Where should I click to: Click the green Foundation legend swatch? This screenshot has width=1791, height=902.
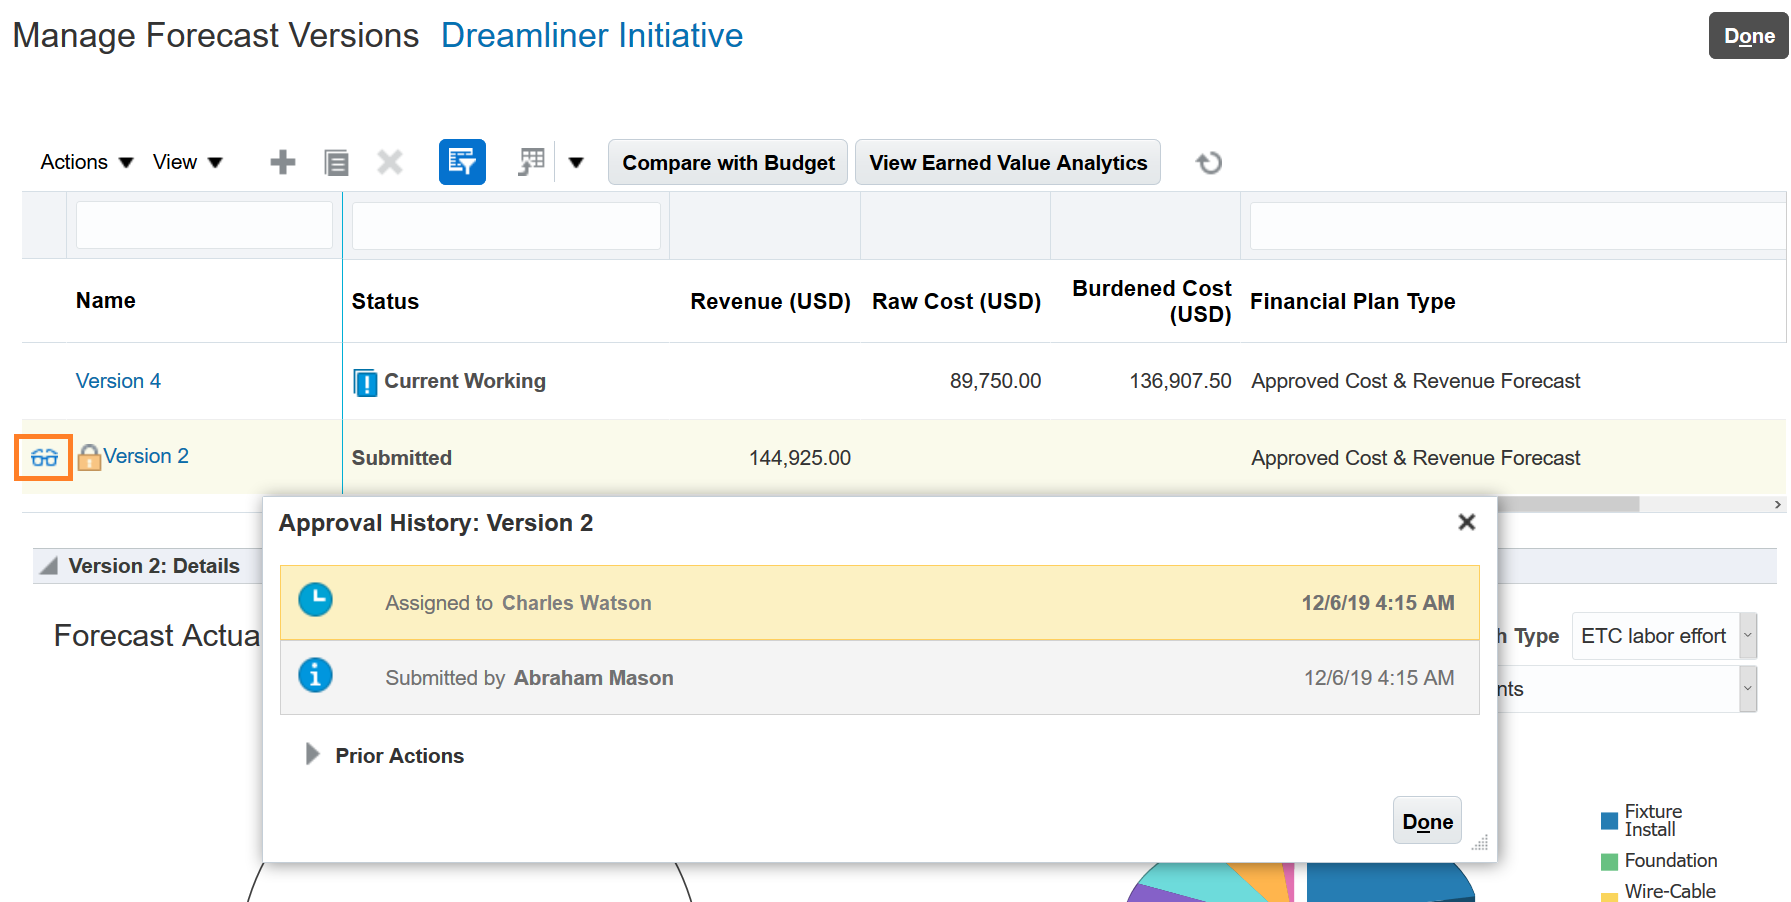point(1609,860)
